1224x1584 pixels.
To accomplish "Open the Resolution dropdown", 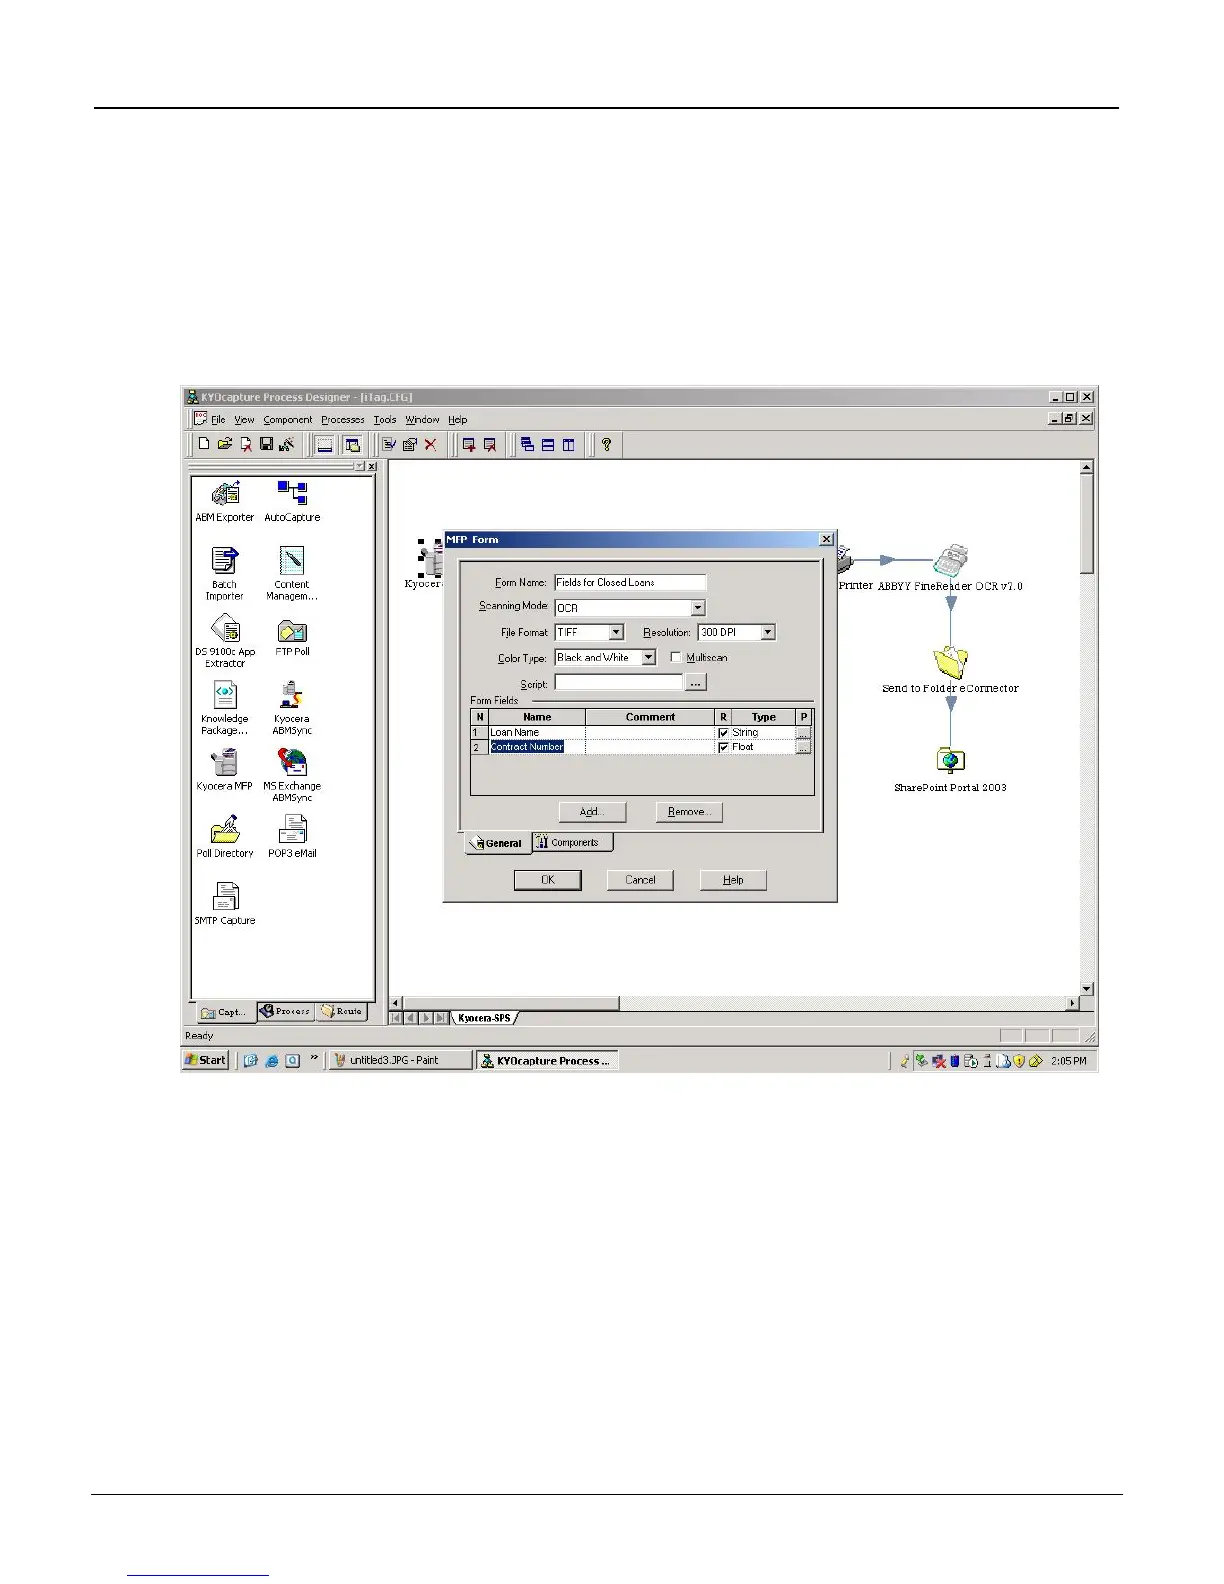I will pos(768,633).
